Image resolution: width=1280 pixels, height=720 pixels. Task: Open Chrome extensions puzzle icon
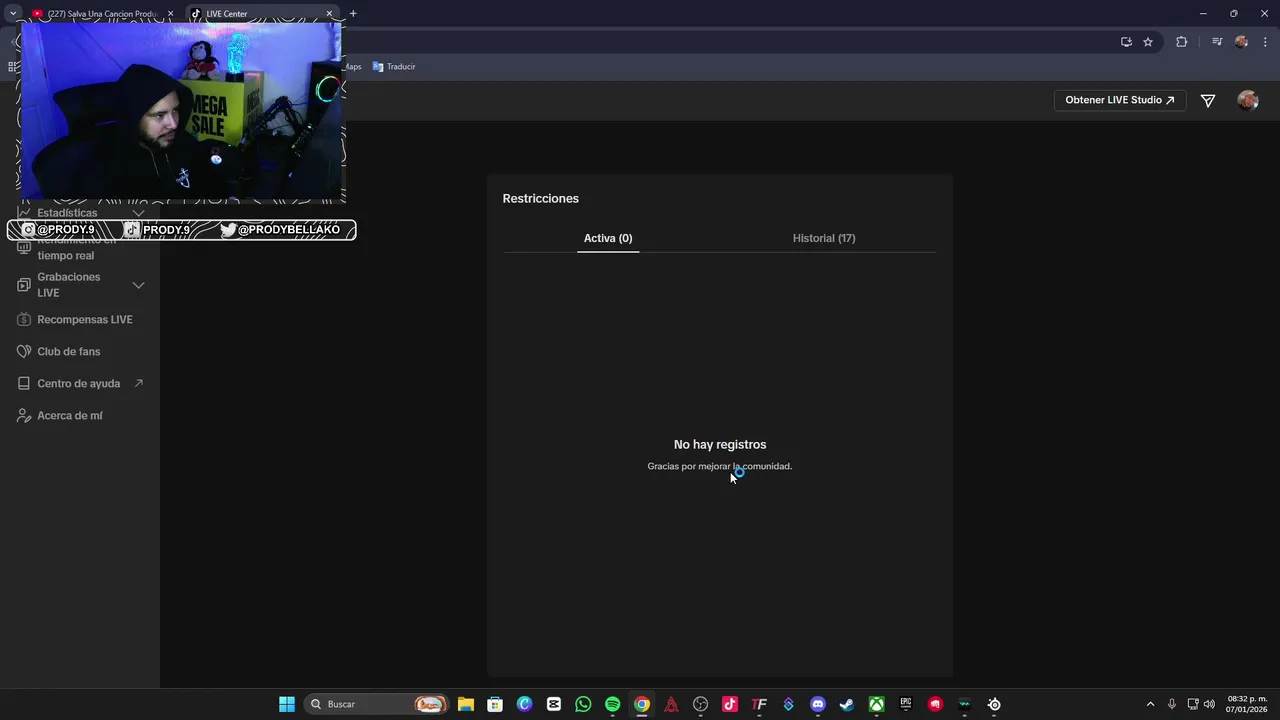pyautogui.click(x=1181, y=42)
